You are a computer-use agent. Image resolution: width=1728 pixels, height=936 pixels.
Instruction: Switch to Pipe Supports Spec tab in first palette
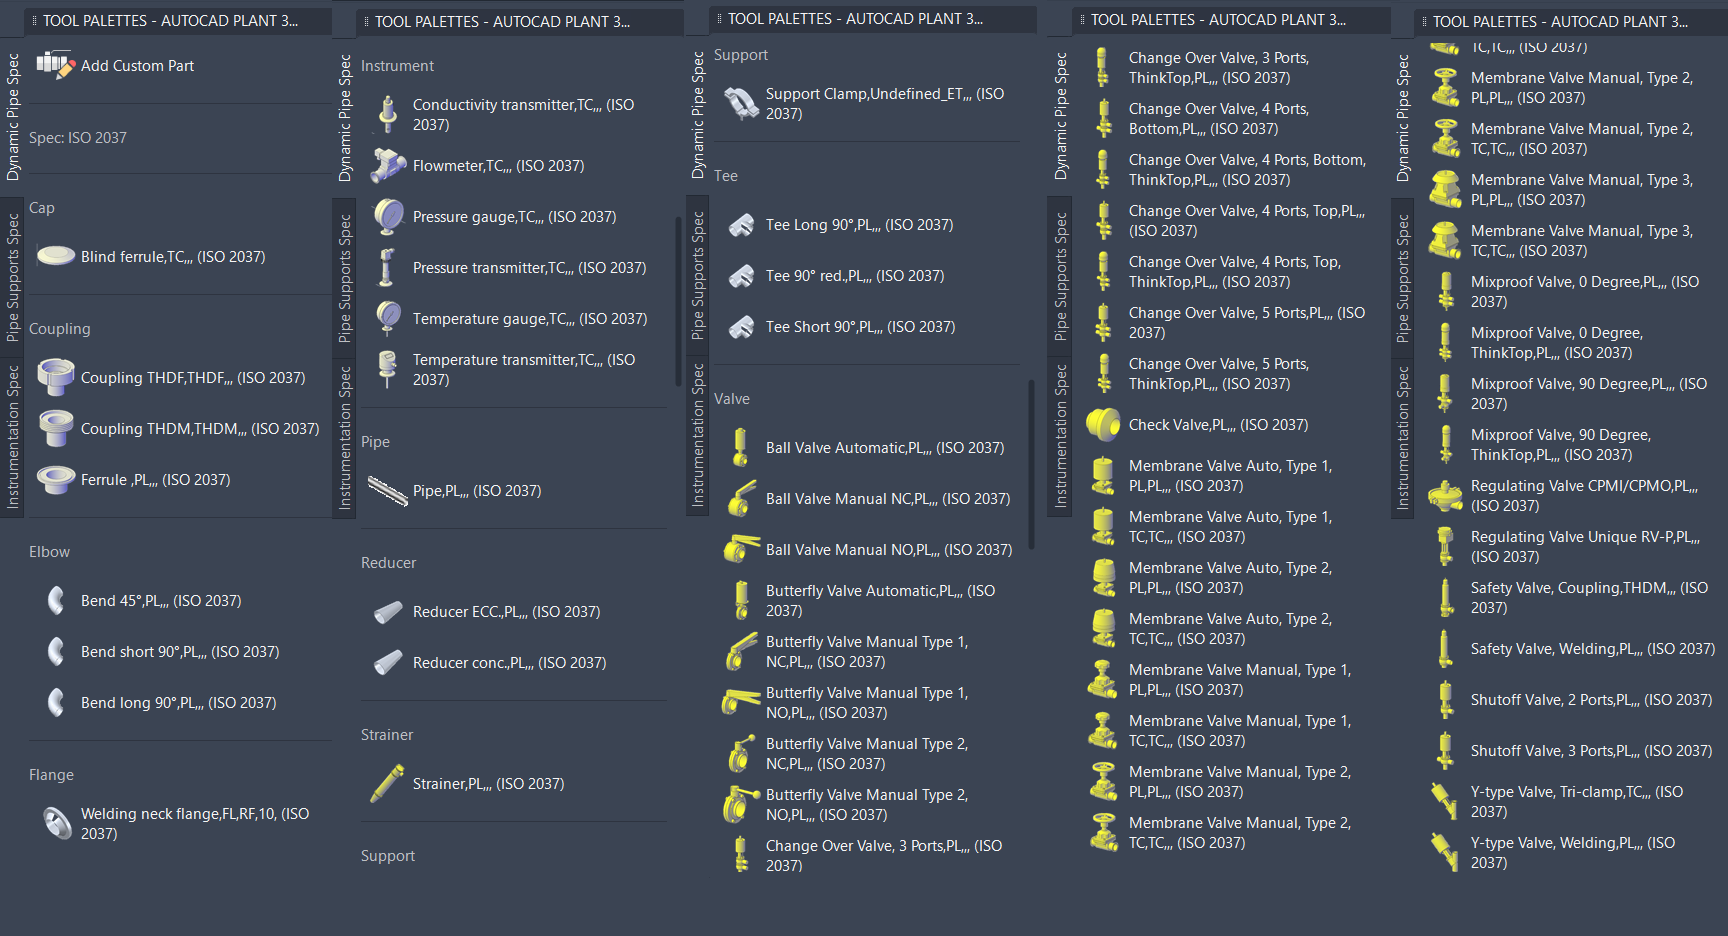pyautogui.click(x=13, y=277)
